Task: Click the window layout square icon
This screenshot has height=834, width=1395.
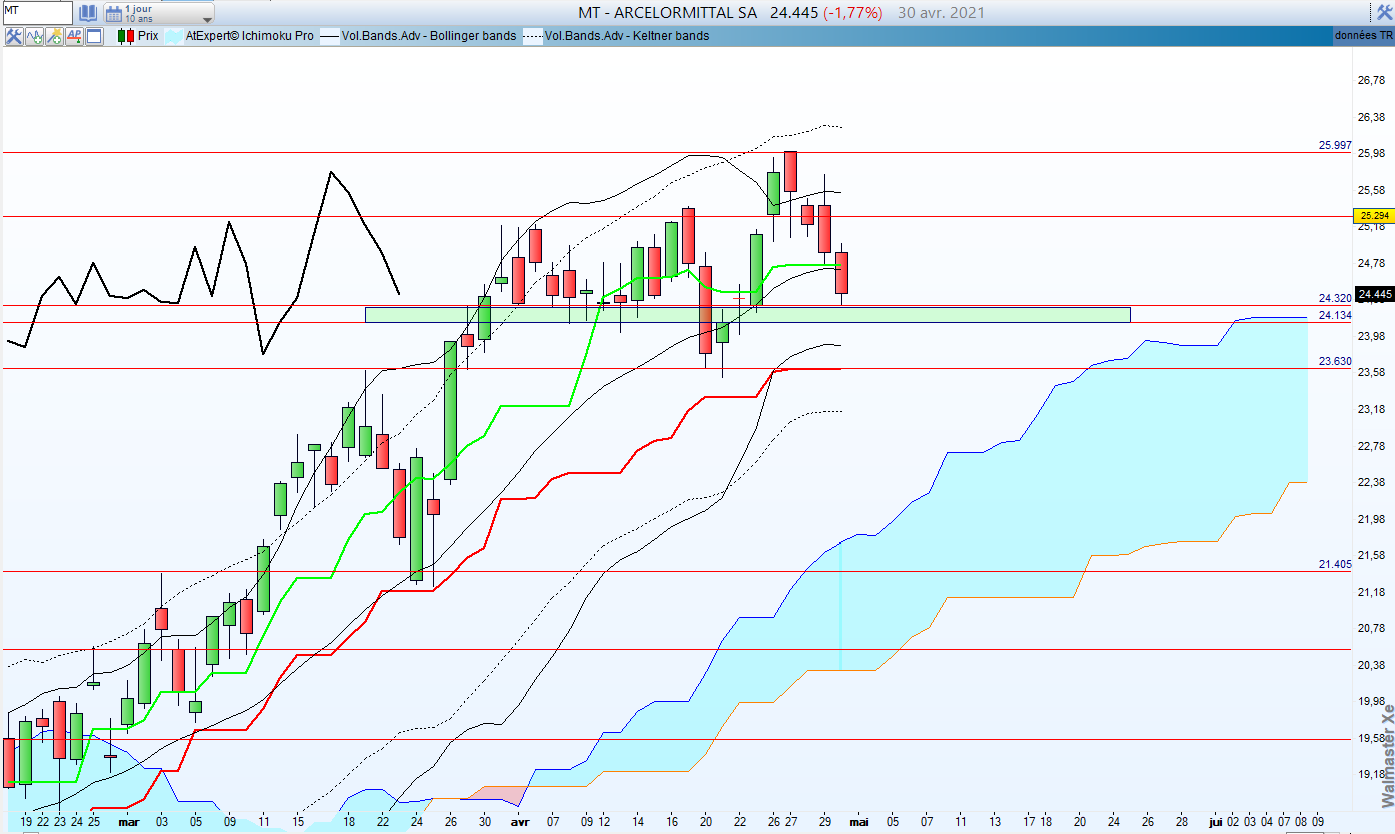Action: pos(94,36)
